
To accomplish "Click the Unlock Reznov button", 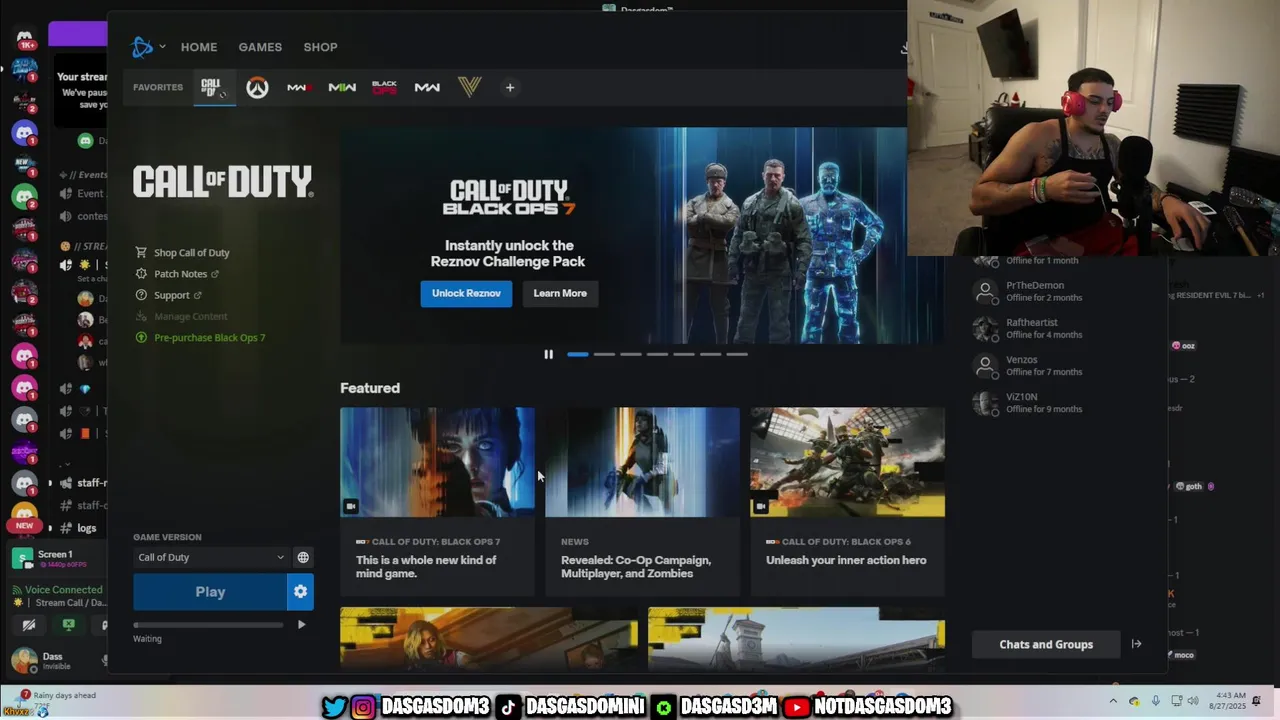I will tap(466, 293).
